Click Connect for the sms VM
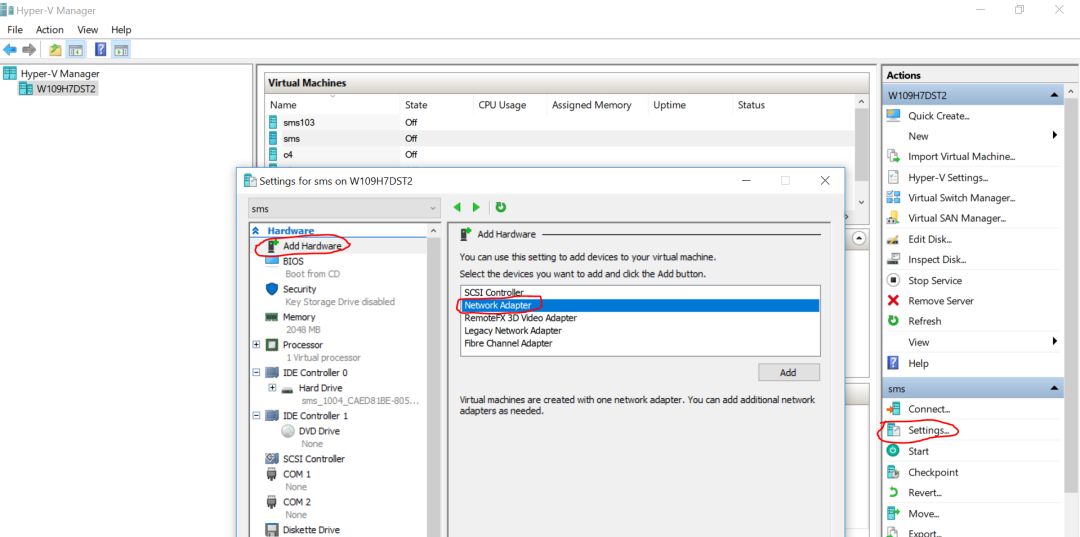Viewport: 1080px width, 537px height. tap(929, 409)
